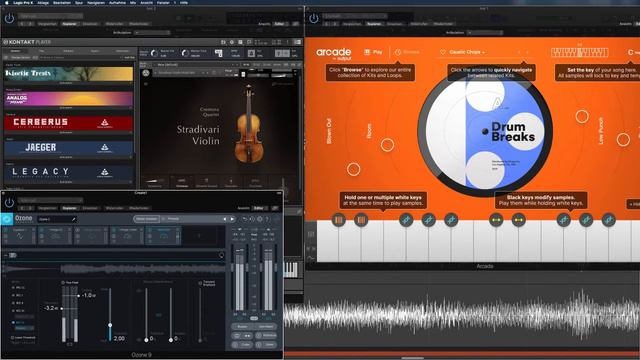Viewport: 640px width, 360px height.
Task: Edit Ozone preset name pencil icon
Action: point(73,219)
